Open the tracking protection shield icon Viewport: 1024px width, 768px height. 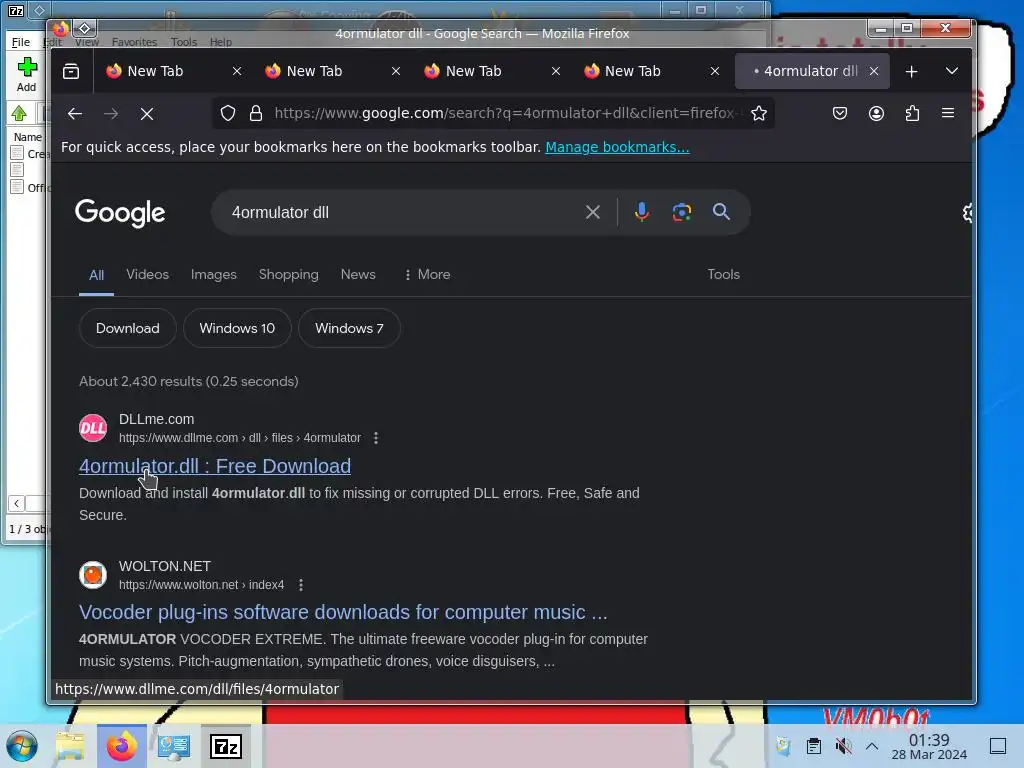[227, 113]
